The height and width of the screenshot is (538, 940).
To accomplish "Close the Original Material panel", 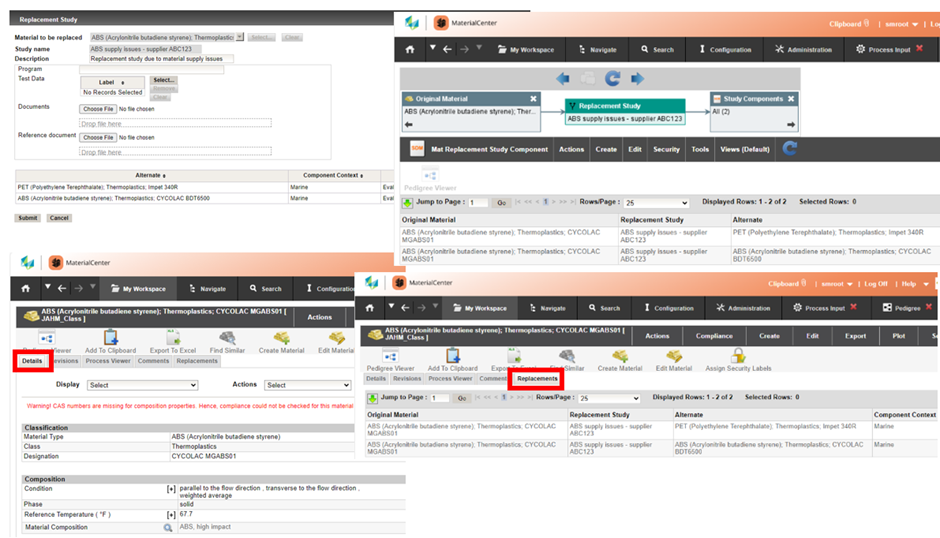I will (533, 98).
